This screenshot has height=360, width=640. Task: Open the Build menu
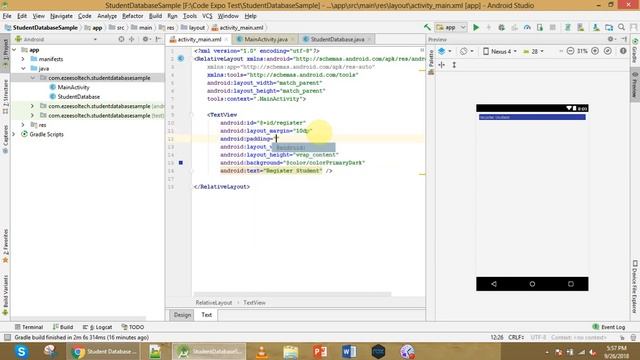coord(155,16)
